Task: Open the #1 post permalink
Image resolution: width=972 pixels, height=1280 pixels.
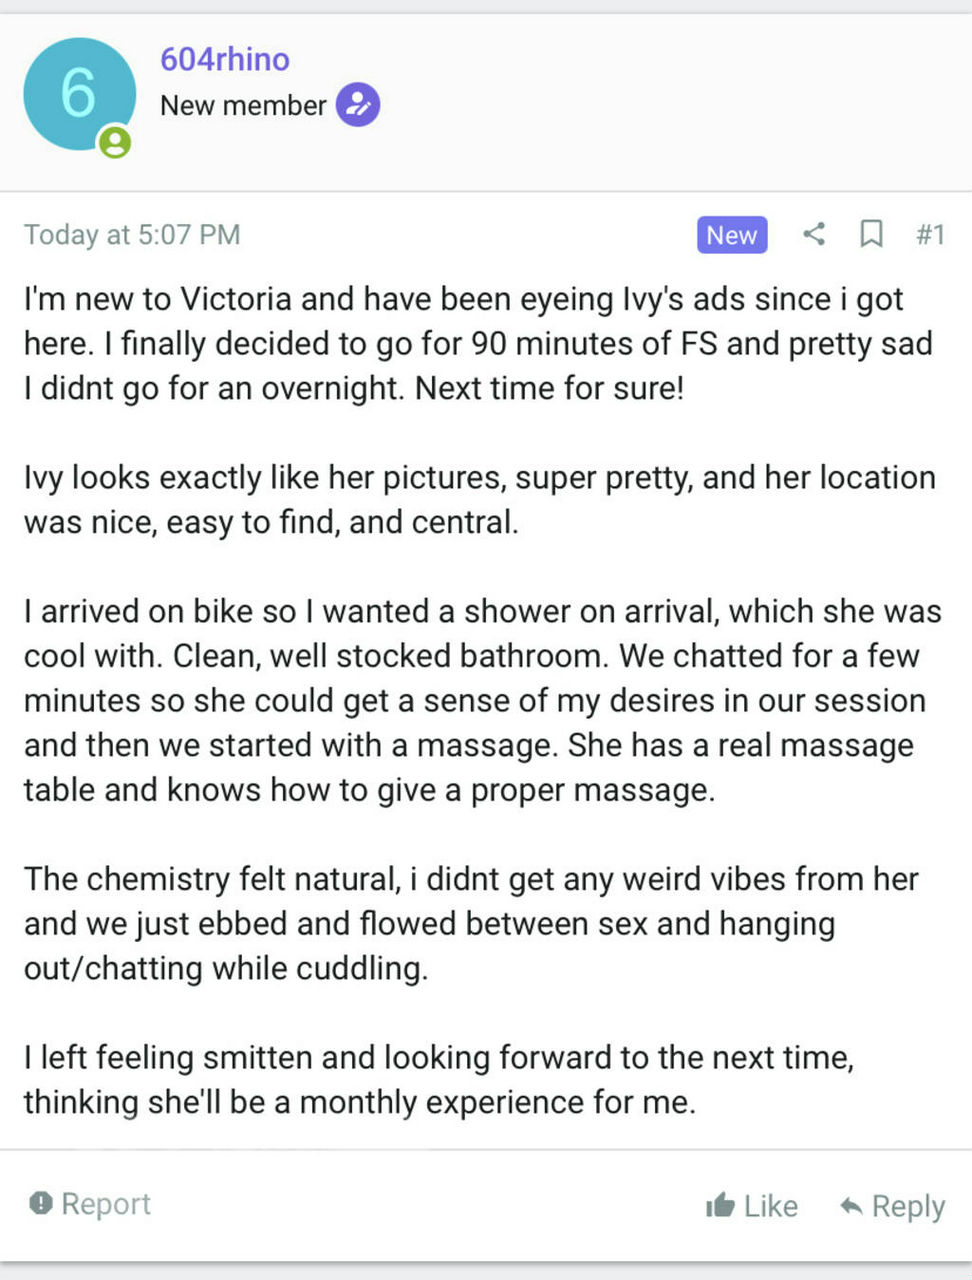Action: (930, 235)
